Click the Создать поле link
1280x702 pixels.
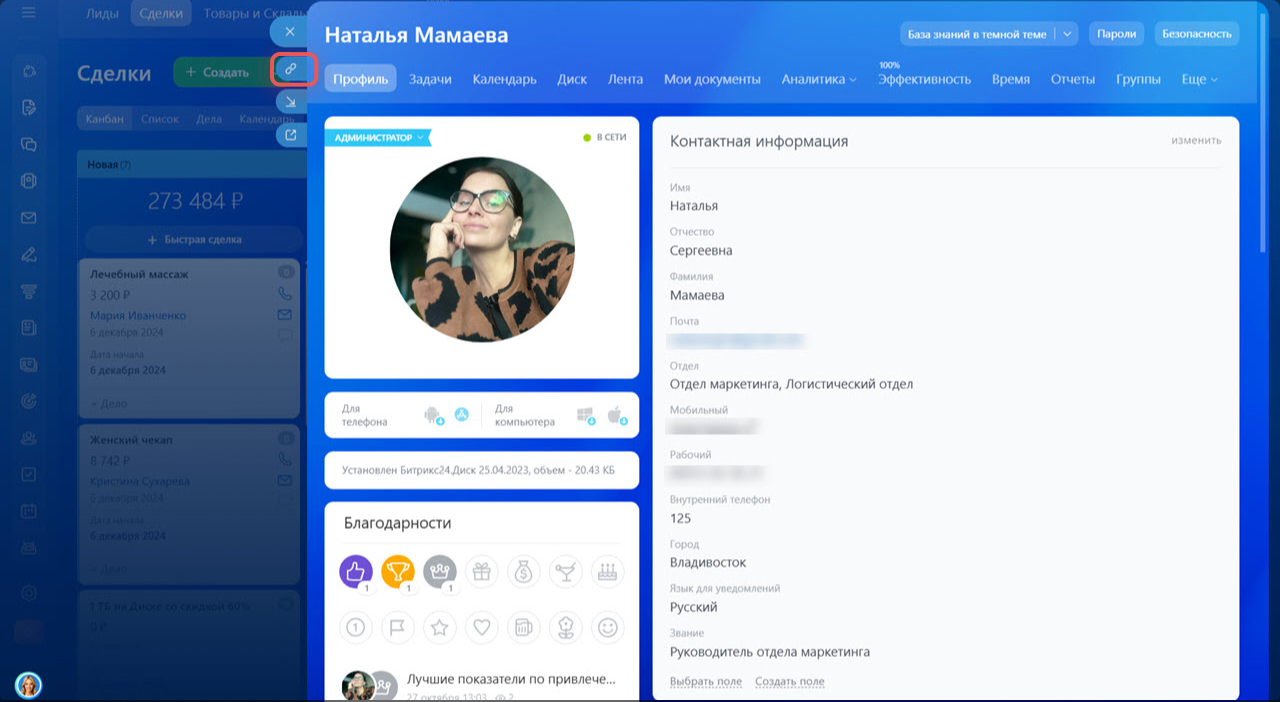point(789,682)
